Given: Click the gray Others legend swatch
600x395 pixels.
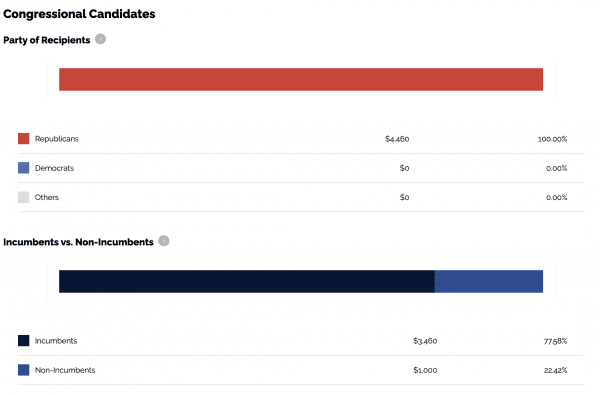Looking at the screenshot, I should point(24,197).
